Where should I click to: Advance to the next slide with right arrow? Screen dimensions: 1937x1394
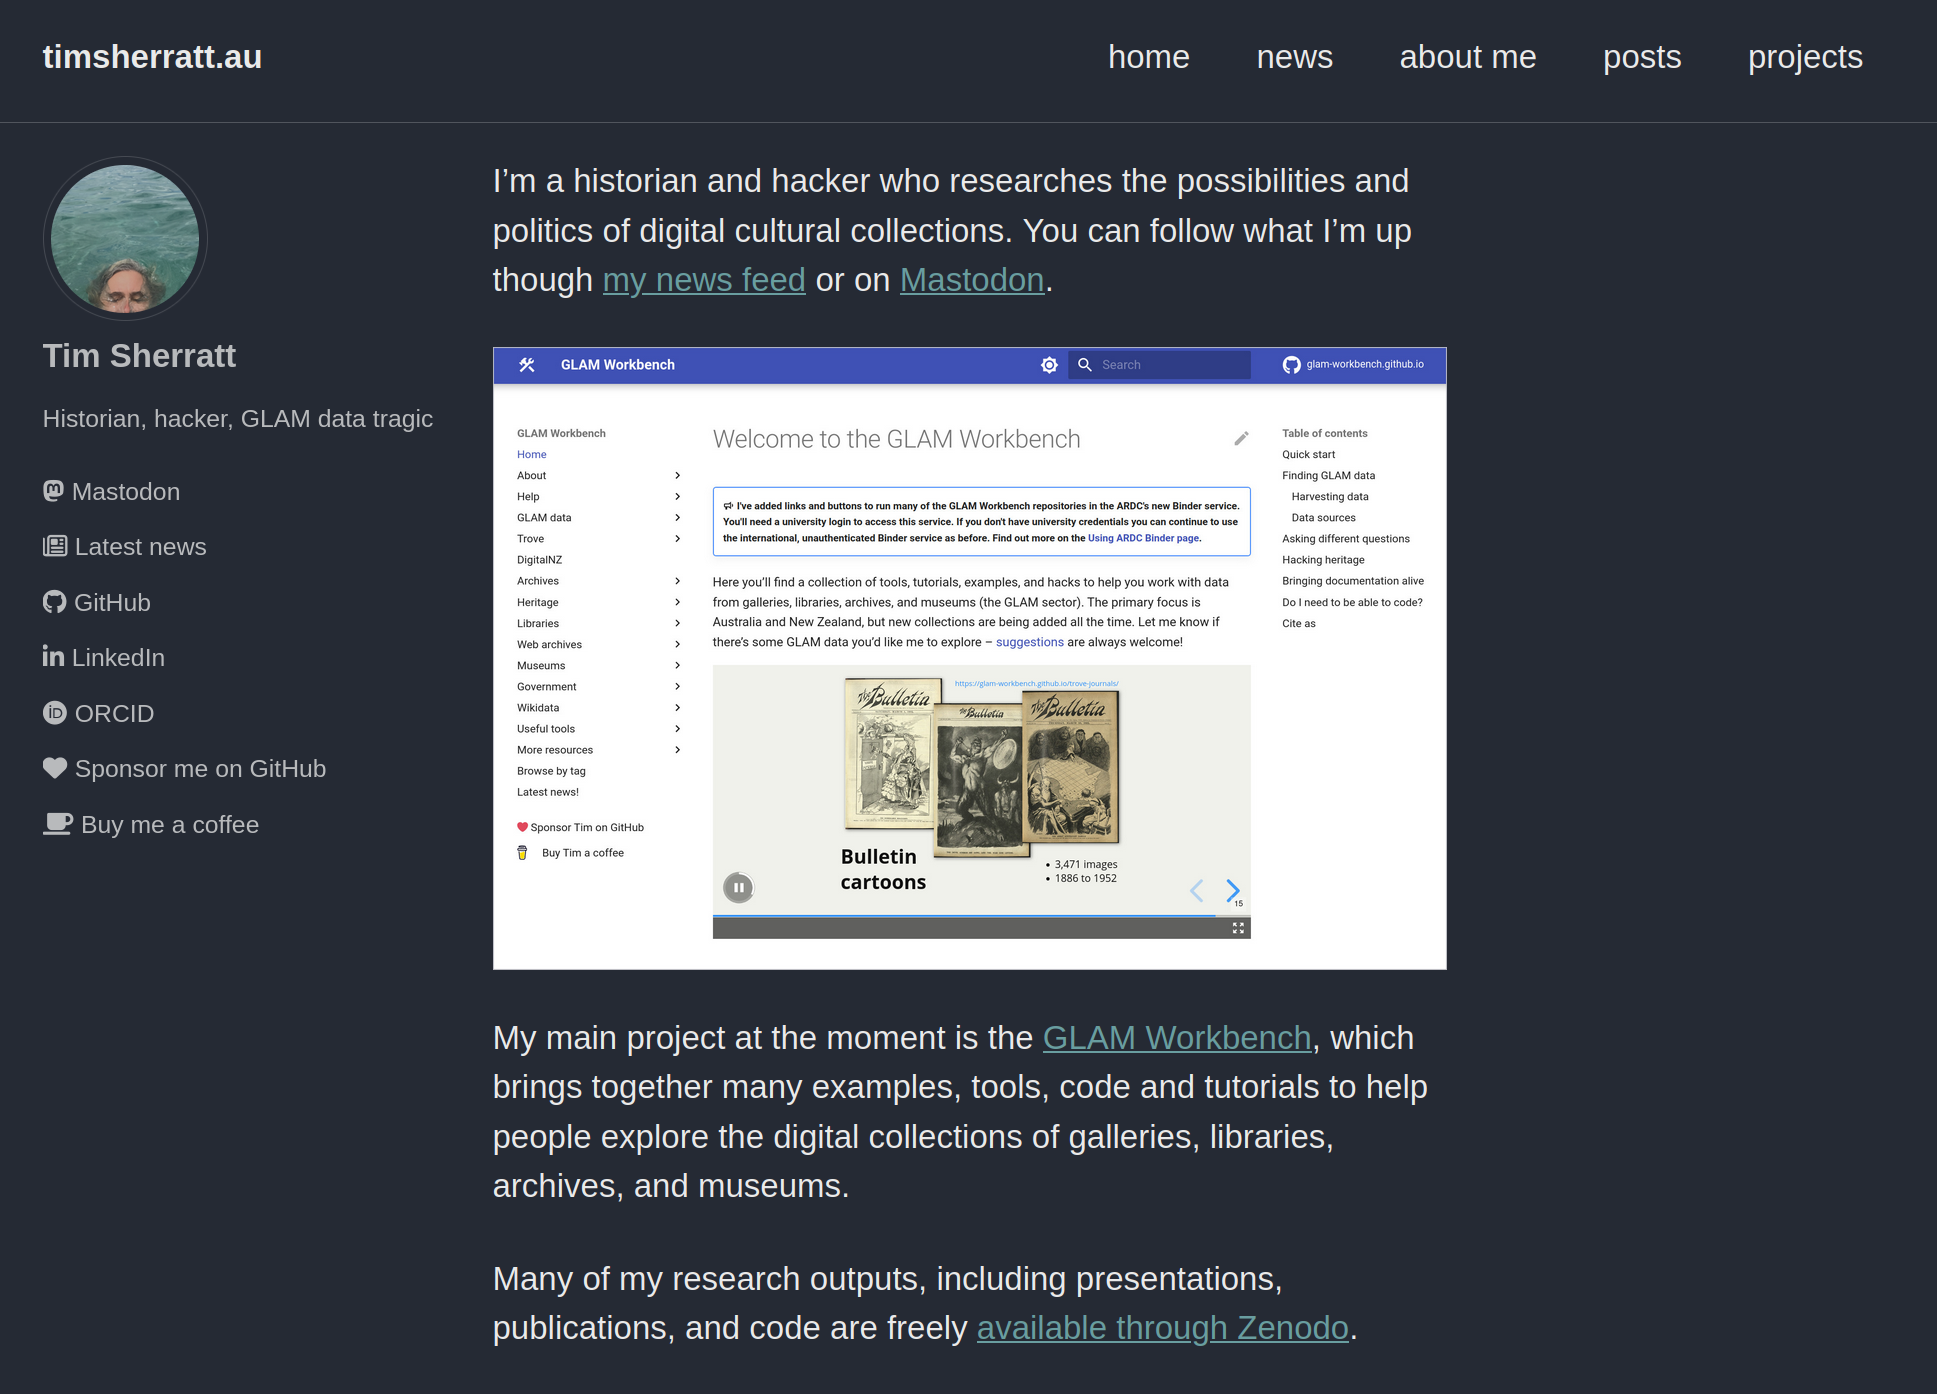[x=1233, y=890]
